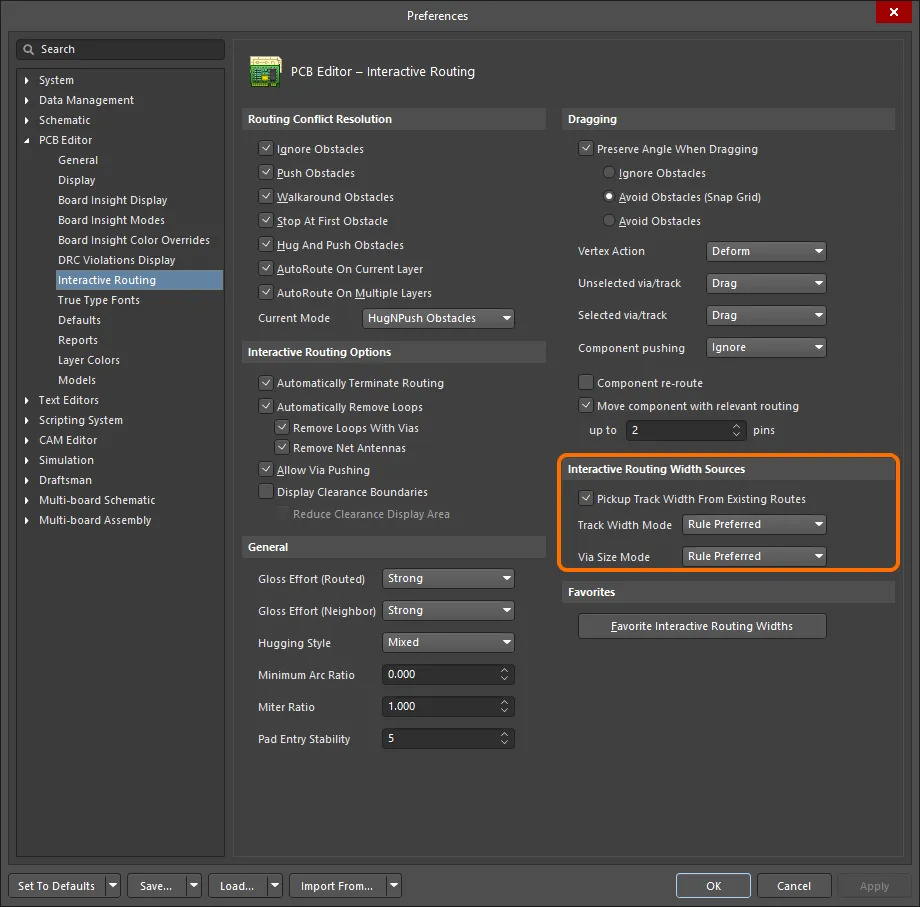This screenshot has width=920, height=907.
Task: Toggle Hug And Push Obstacles checkbox
Action: click(x=266, y=245)
